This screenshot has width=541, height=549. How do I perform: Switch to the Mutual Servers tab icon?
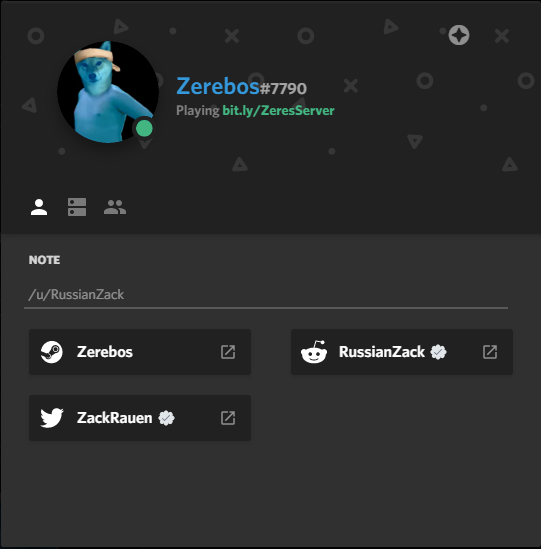[x=77, y=207]
